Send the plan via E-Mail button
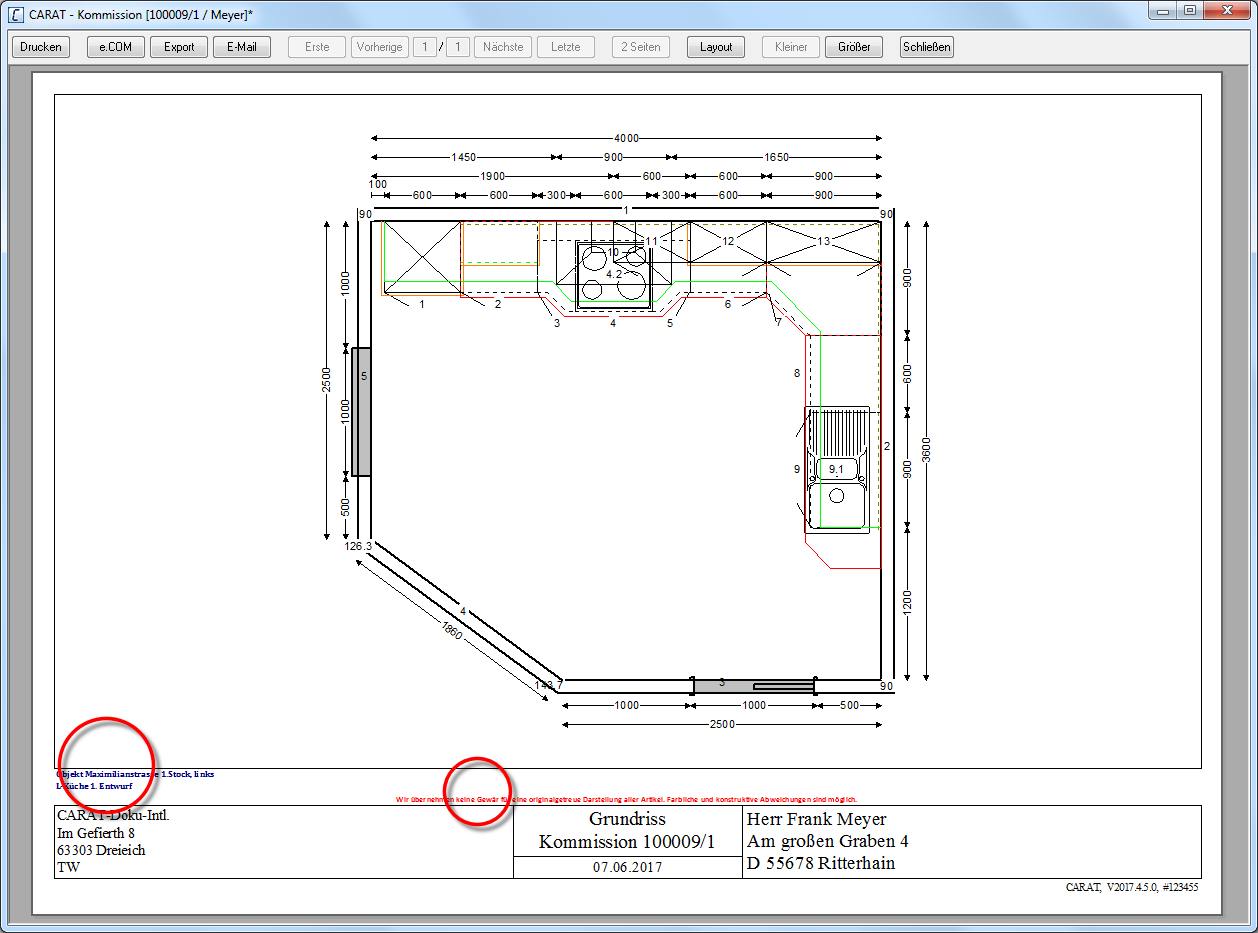 242,47
